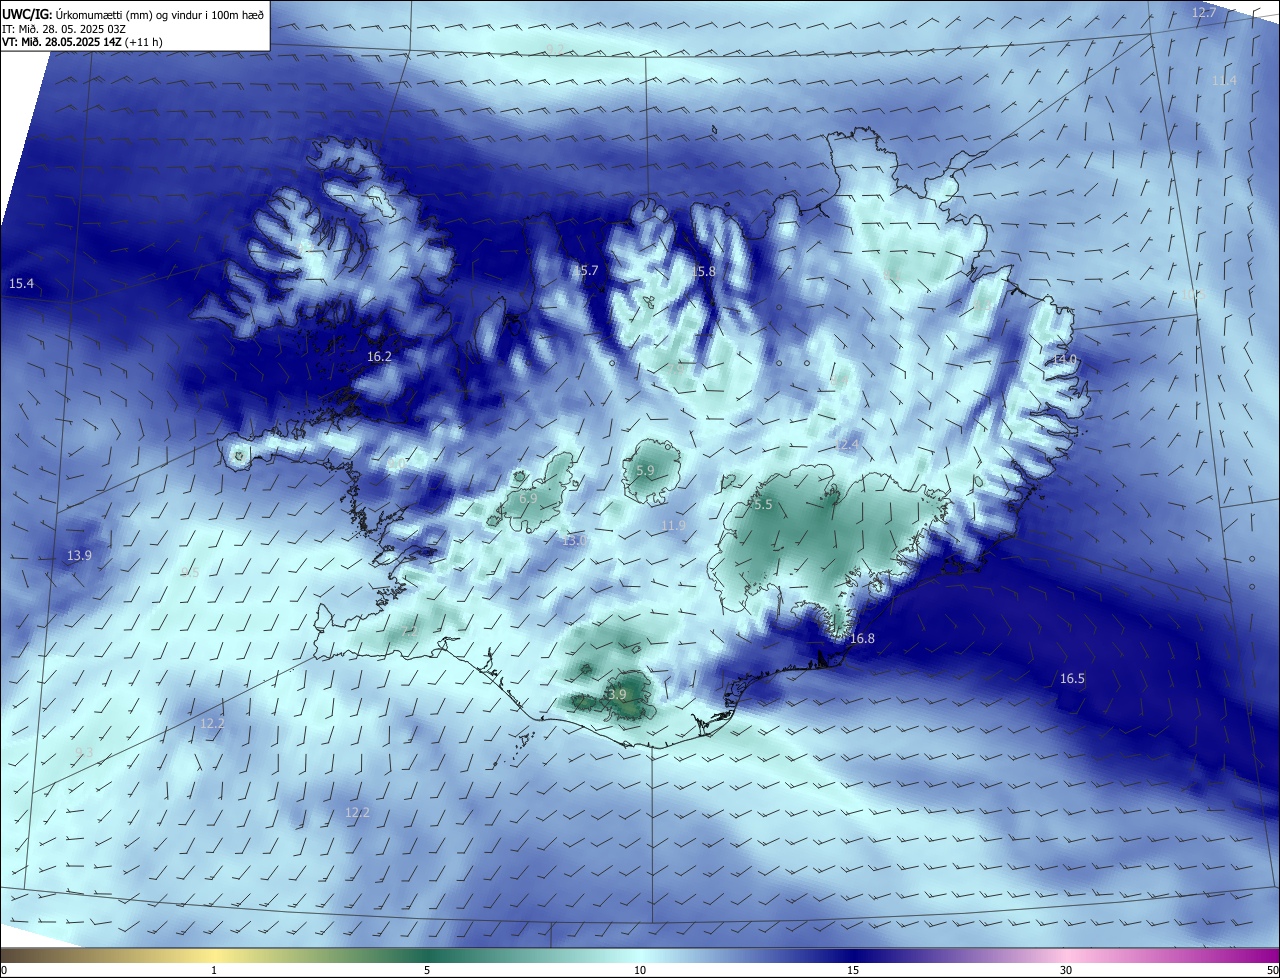This screenshot has height=978, width=1280.
Task: Click the 13.0 value label
Action: [575, 540]
